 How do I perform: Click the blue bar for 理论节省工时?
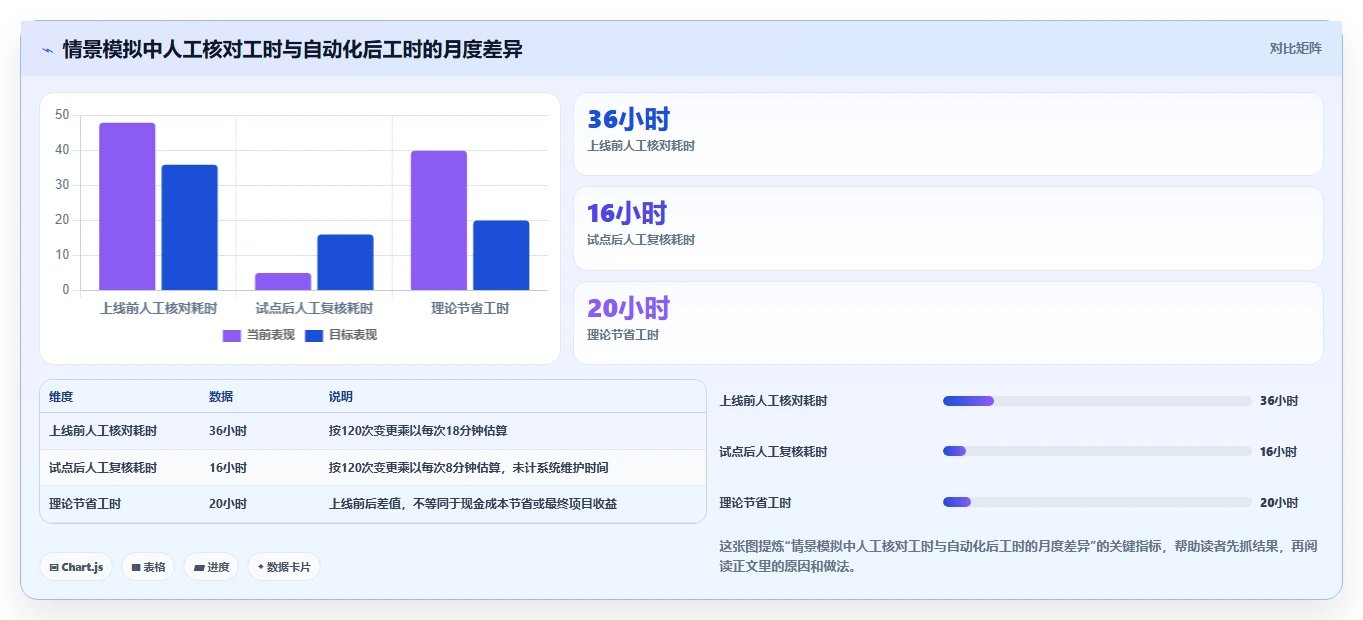[x=501, y=256]
